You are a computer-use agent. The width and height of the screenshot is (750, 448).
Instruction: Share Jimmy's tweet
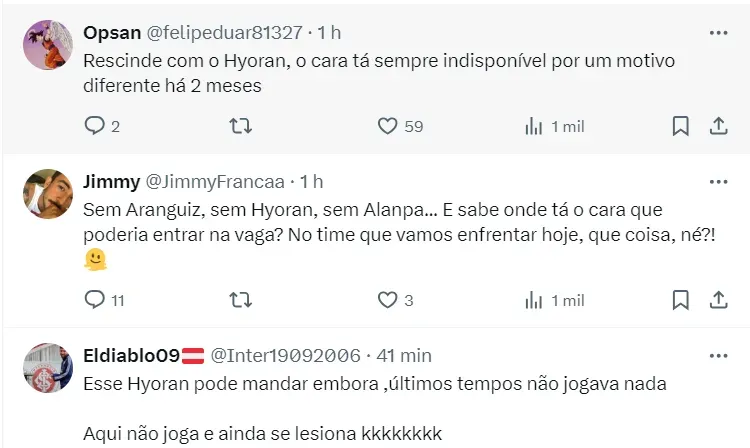tap(718, 299)
